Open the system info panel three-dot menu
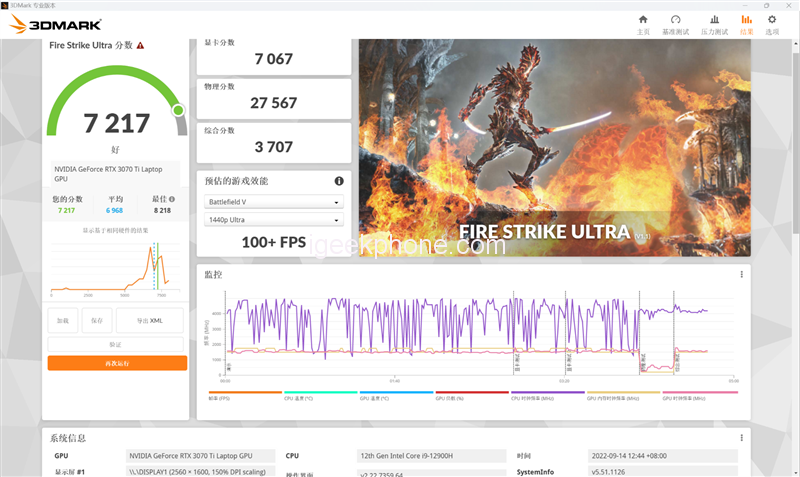The height and width of the screenshot is (477, 800). click(x=741, y=438)
